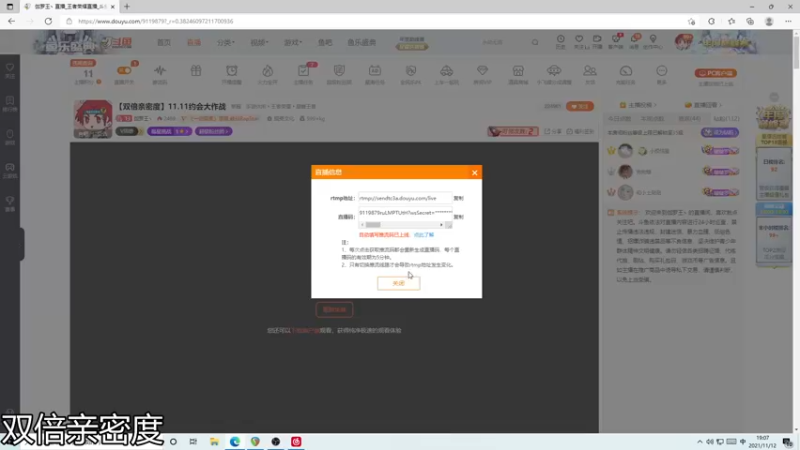Open the 主播投稿 link
The width and height of the screenshot is (800, 450).
click(638, 105)
